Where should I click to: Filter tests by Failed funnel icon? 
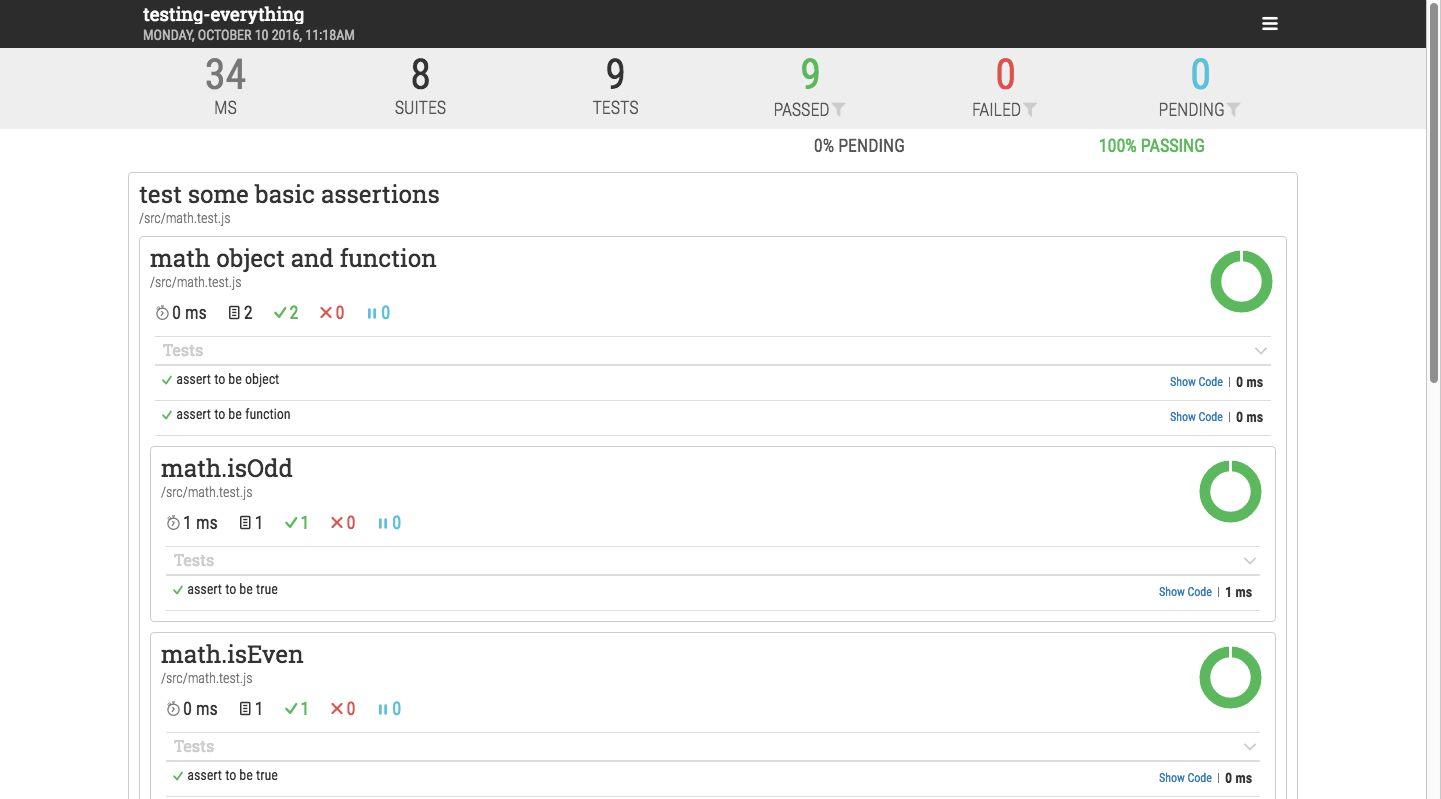(1030, 110)
